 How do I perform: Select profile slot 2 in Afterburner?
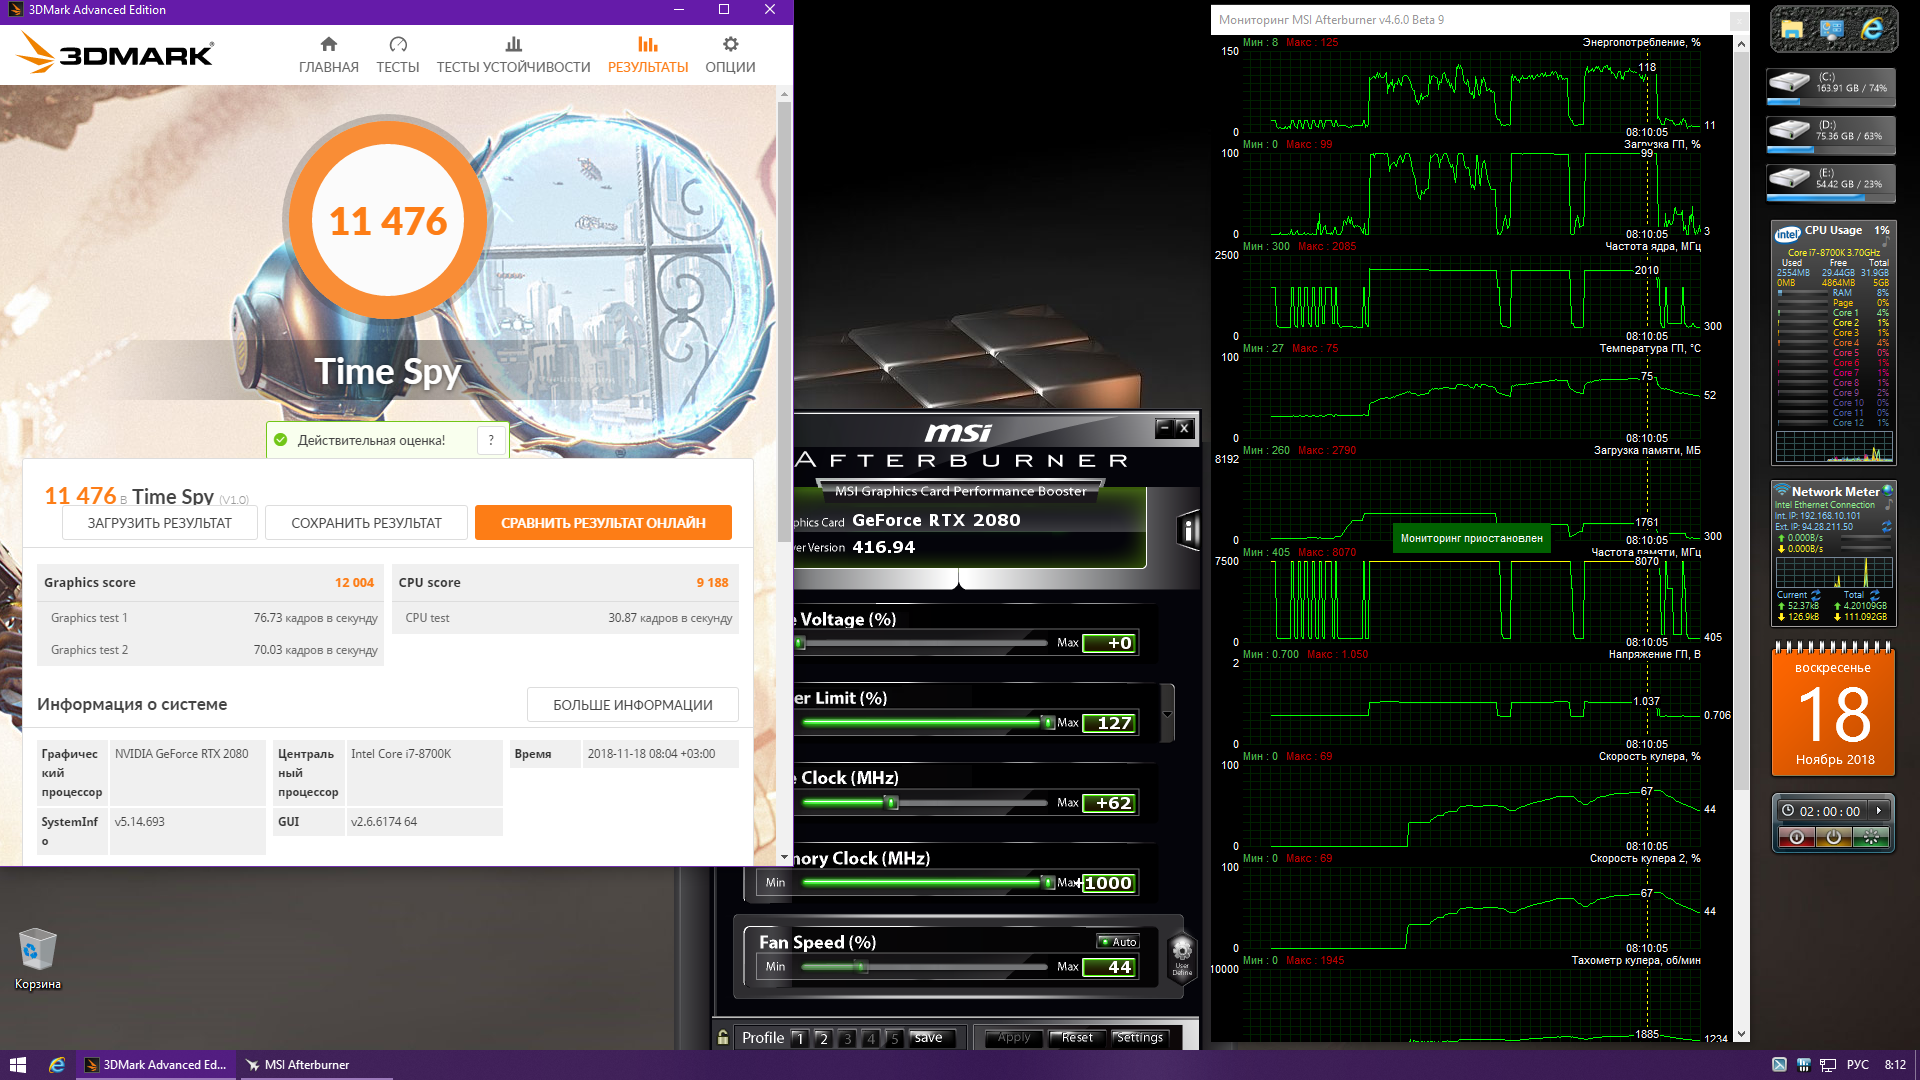pyautogui.click(x=823, y=1038)
